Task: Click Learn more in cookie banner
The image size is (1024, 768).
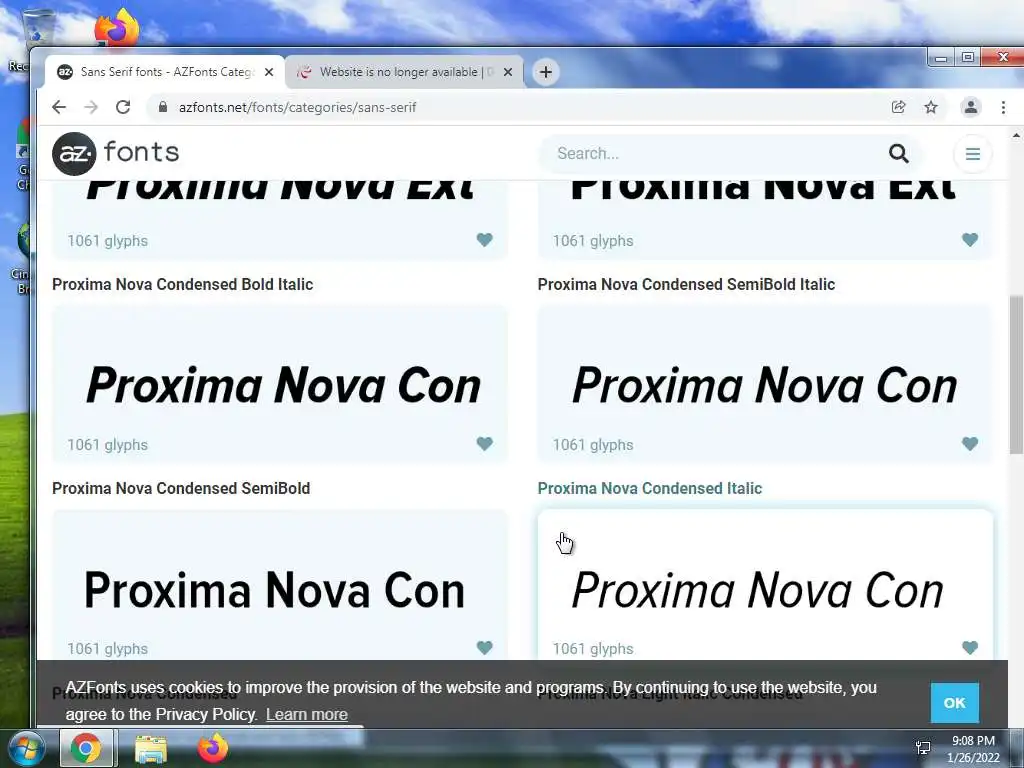Action: click(306, 714)
